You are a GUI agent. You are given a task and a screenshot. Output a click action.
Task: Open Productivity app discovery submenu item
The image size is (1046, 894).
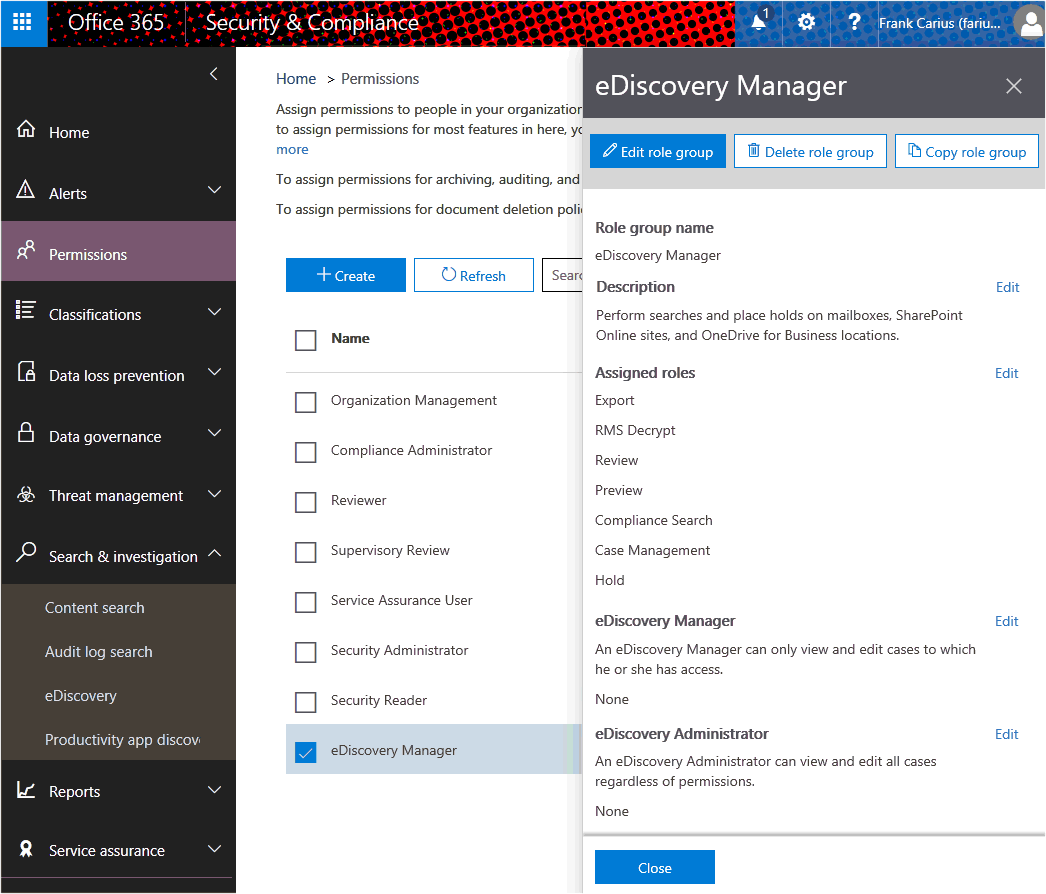point(122,740)
